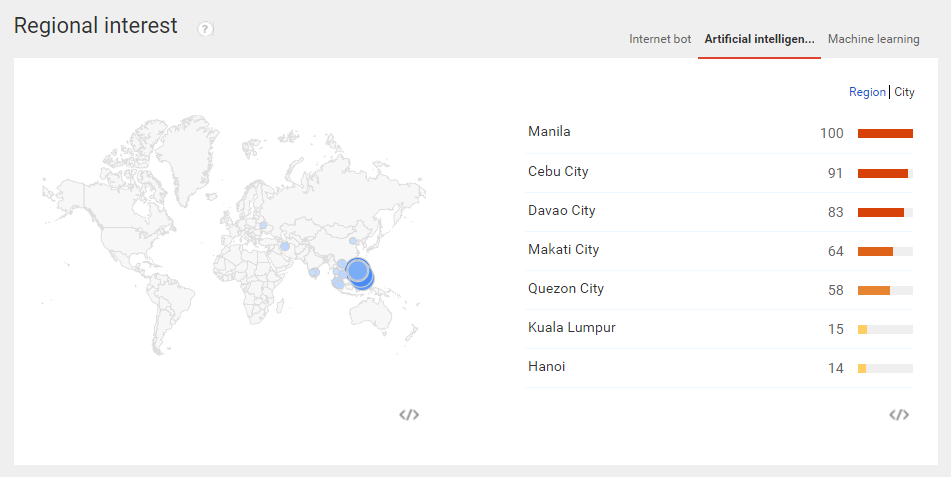Click the small bubble over Eastern Europe
951x477 pixels.
point(263,225)
